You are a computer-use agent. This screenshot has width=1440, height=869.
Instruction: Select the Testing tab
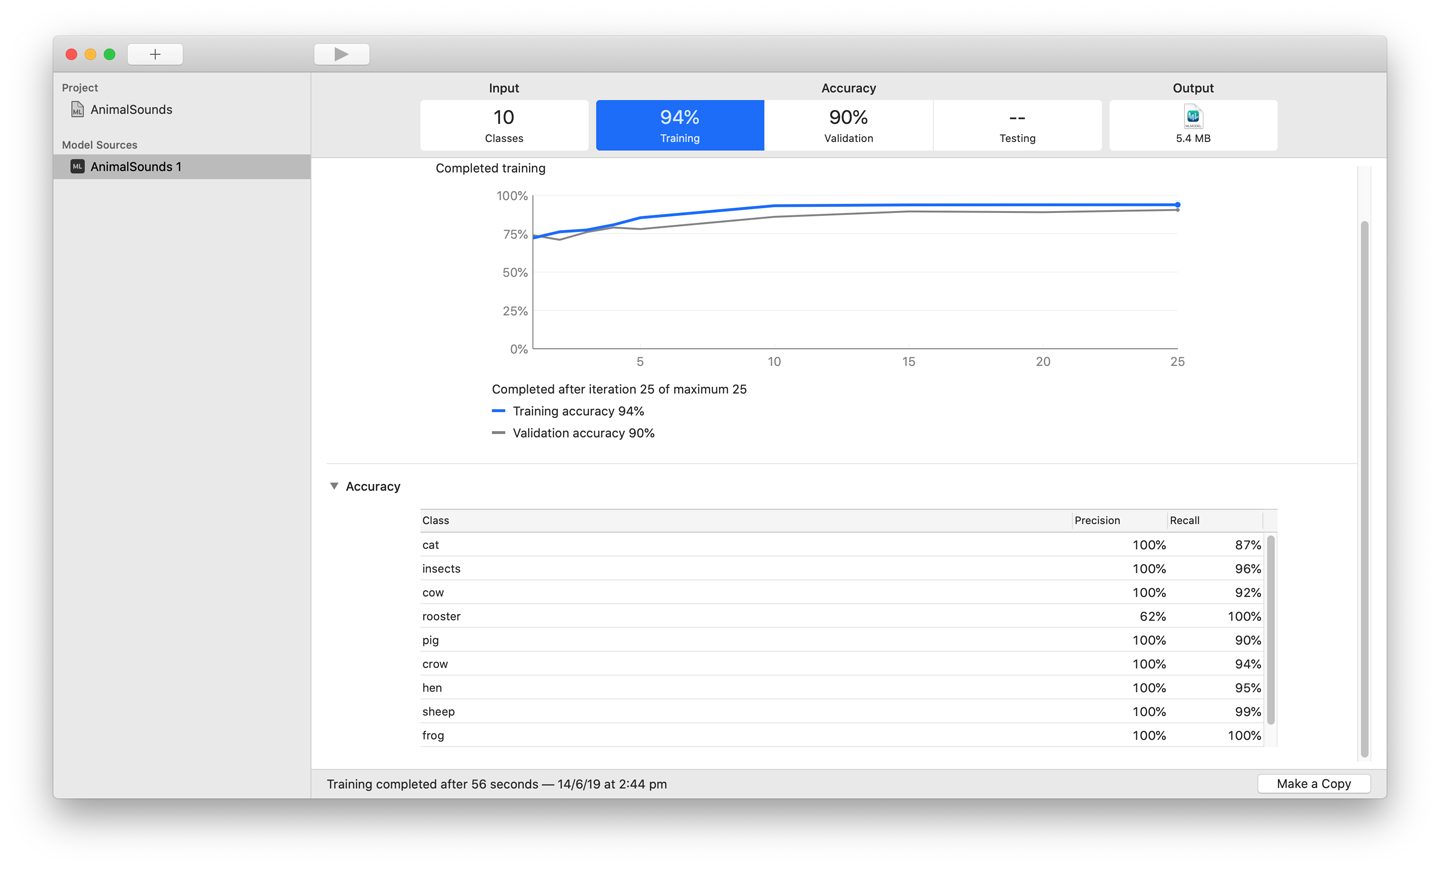pos(1017,125)
